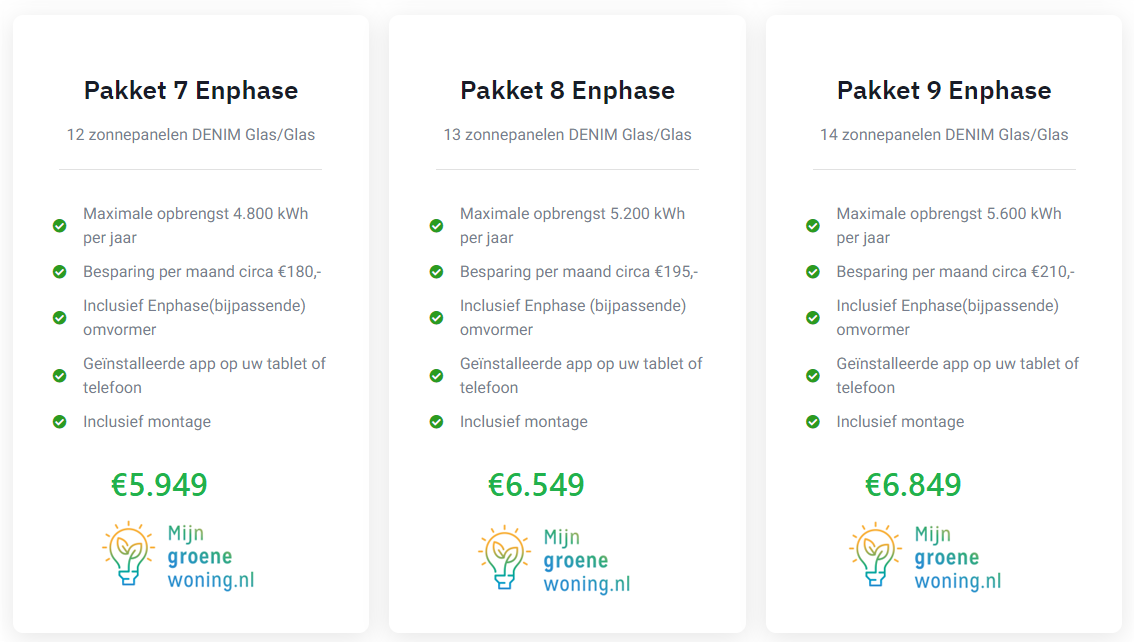Click Besparing per maand circa €180,- text
1134x642 pixels.
(x=202, y=272)
